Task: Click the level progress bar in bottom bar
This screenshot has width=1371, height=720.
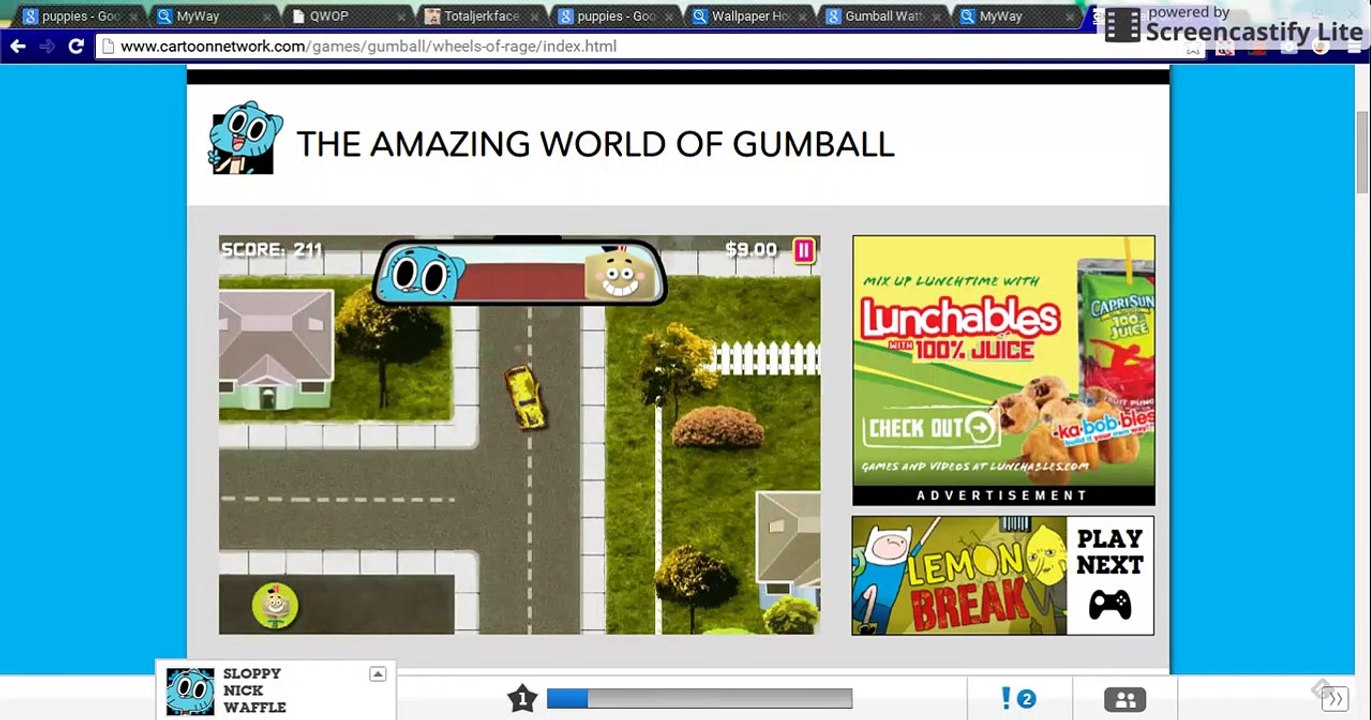Action: click(x=699, y=698)
